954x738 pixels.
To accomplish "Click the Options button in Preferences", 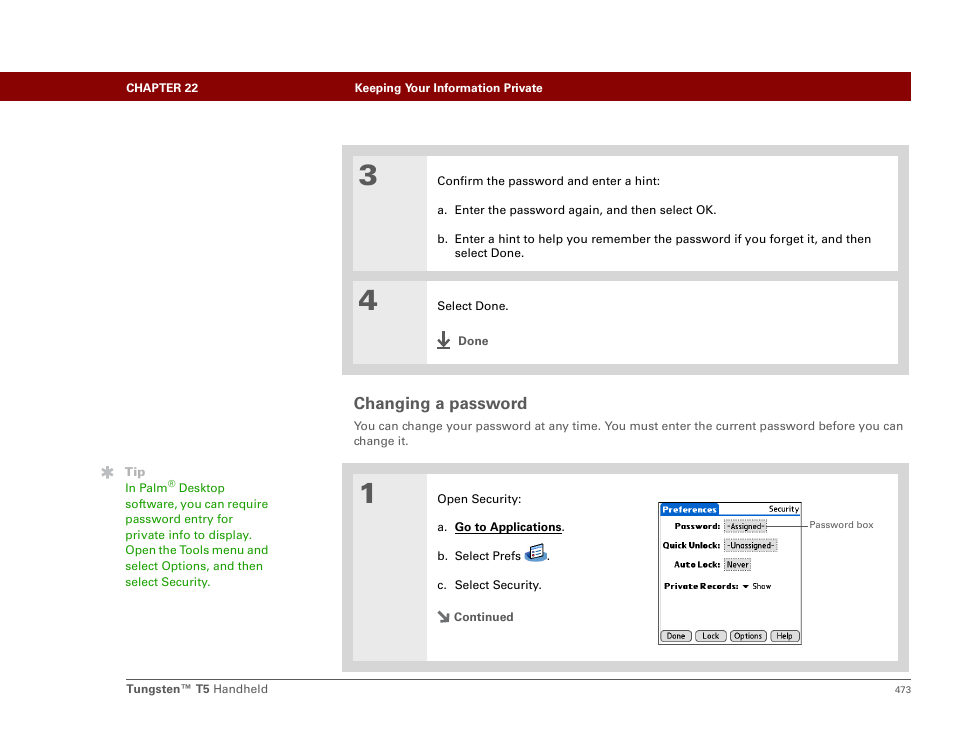I will click(x=748, y=636).
